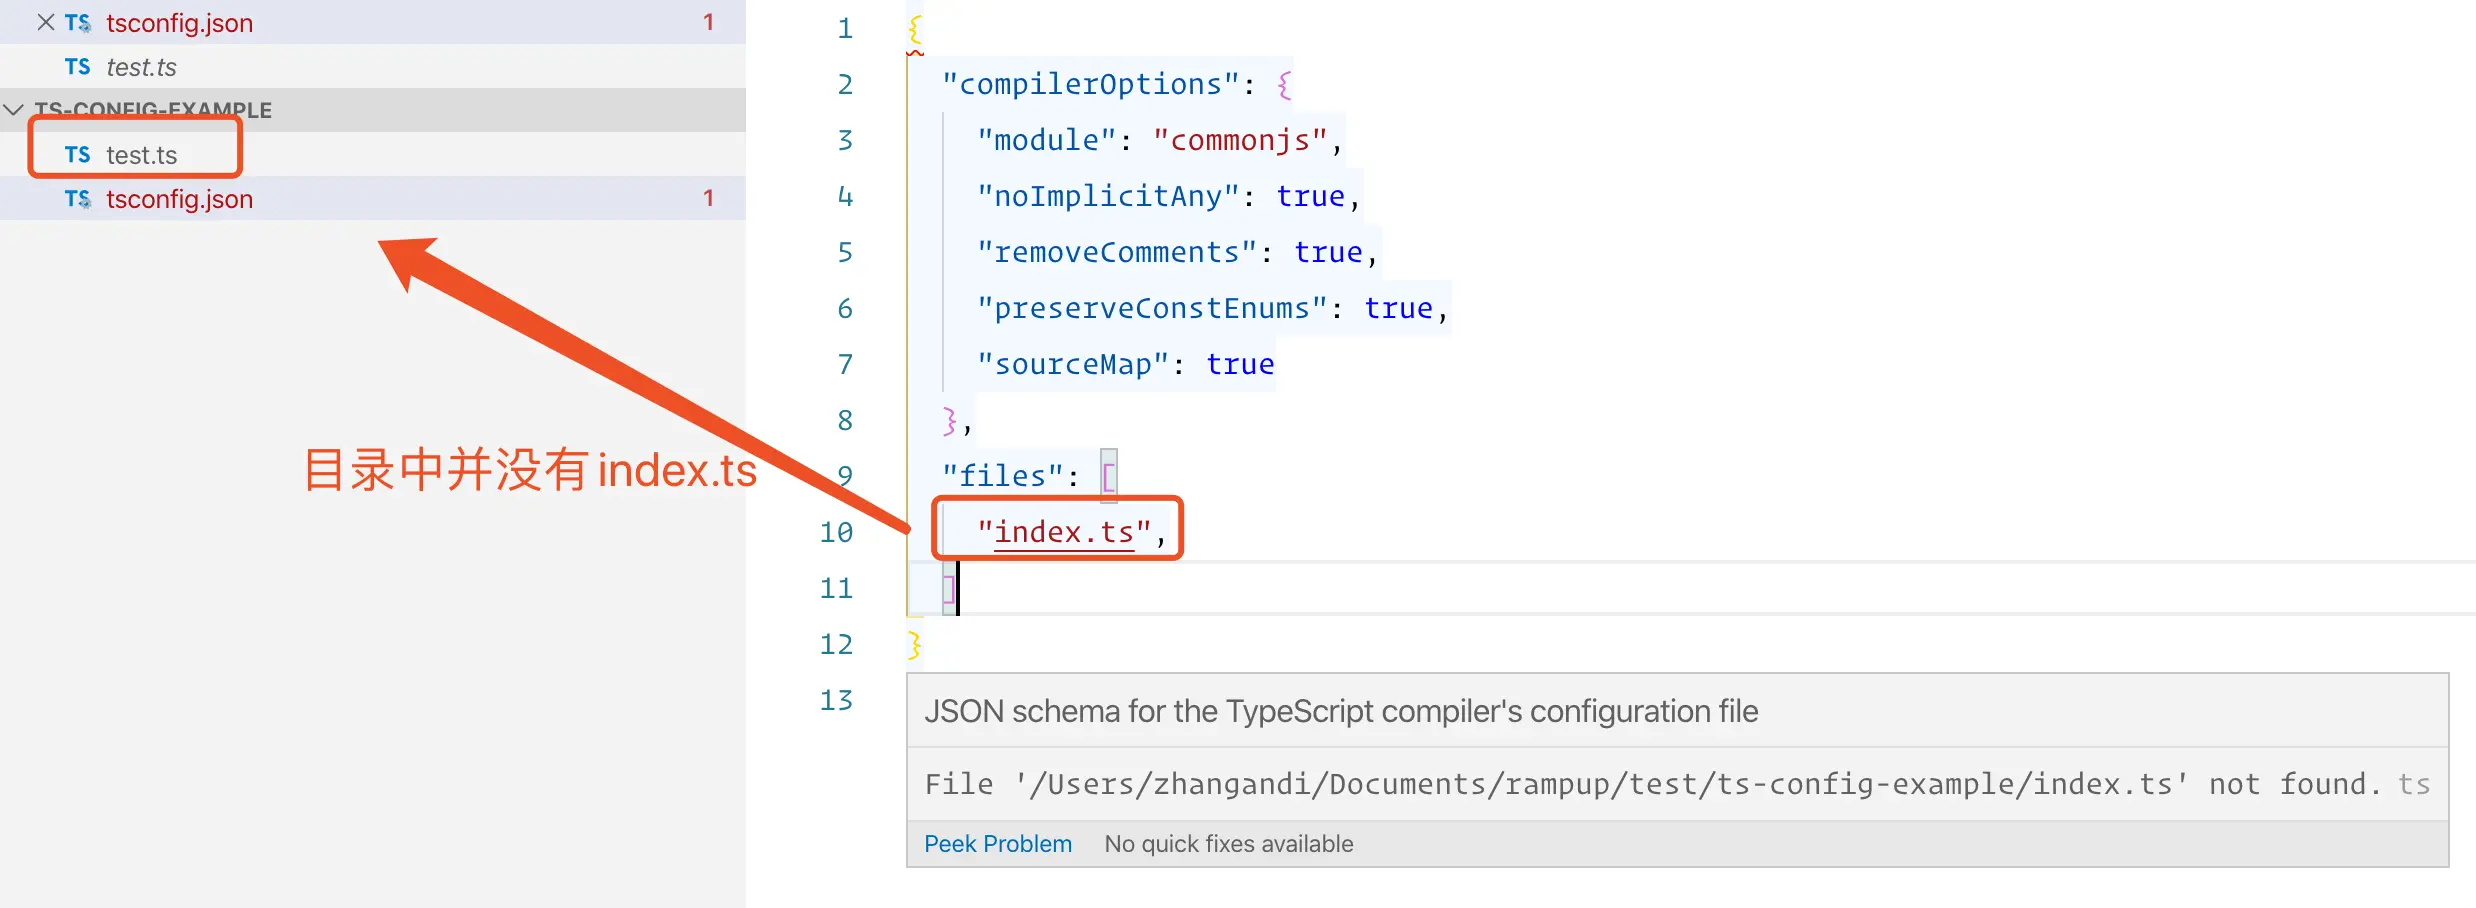Click TS icon beside top tsconfig.json
Image resolution: width=2476 pixels, height=908 pixels.
tap(78, 22)
